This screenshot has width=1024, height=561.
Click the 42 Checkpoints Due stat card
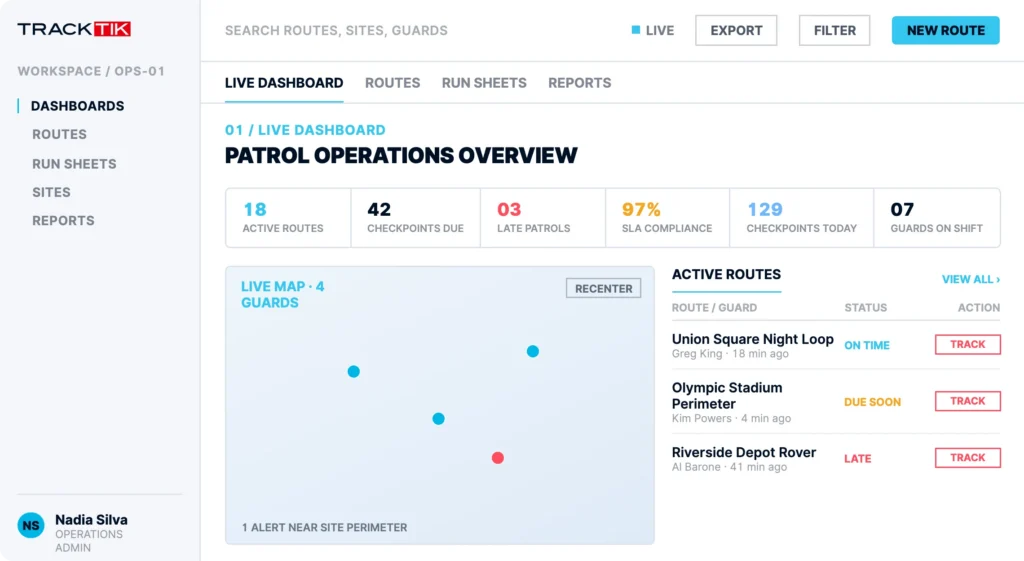point(415,217)
